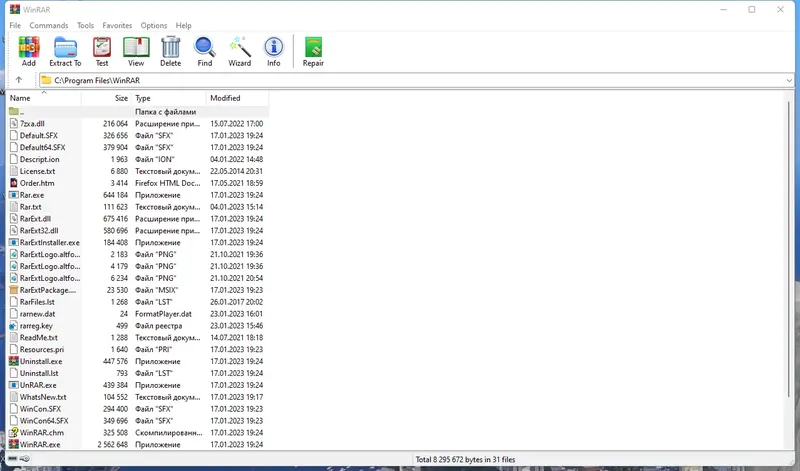Screen dimensions: 800x471
Task: Click the address bar path field
Action: pos(416,80)
